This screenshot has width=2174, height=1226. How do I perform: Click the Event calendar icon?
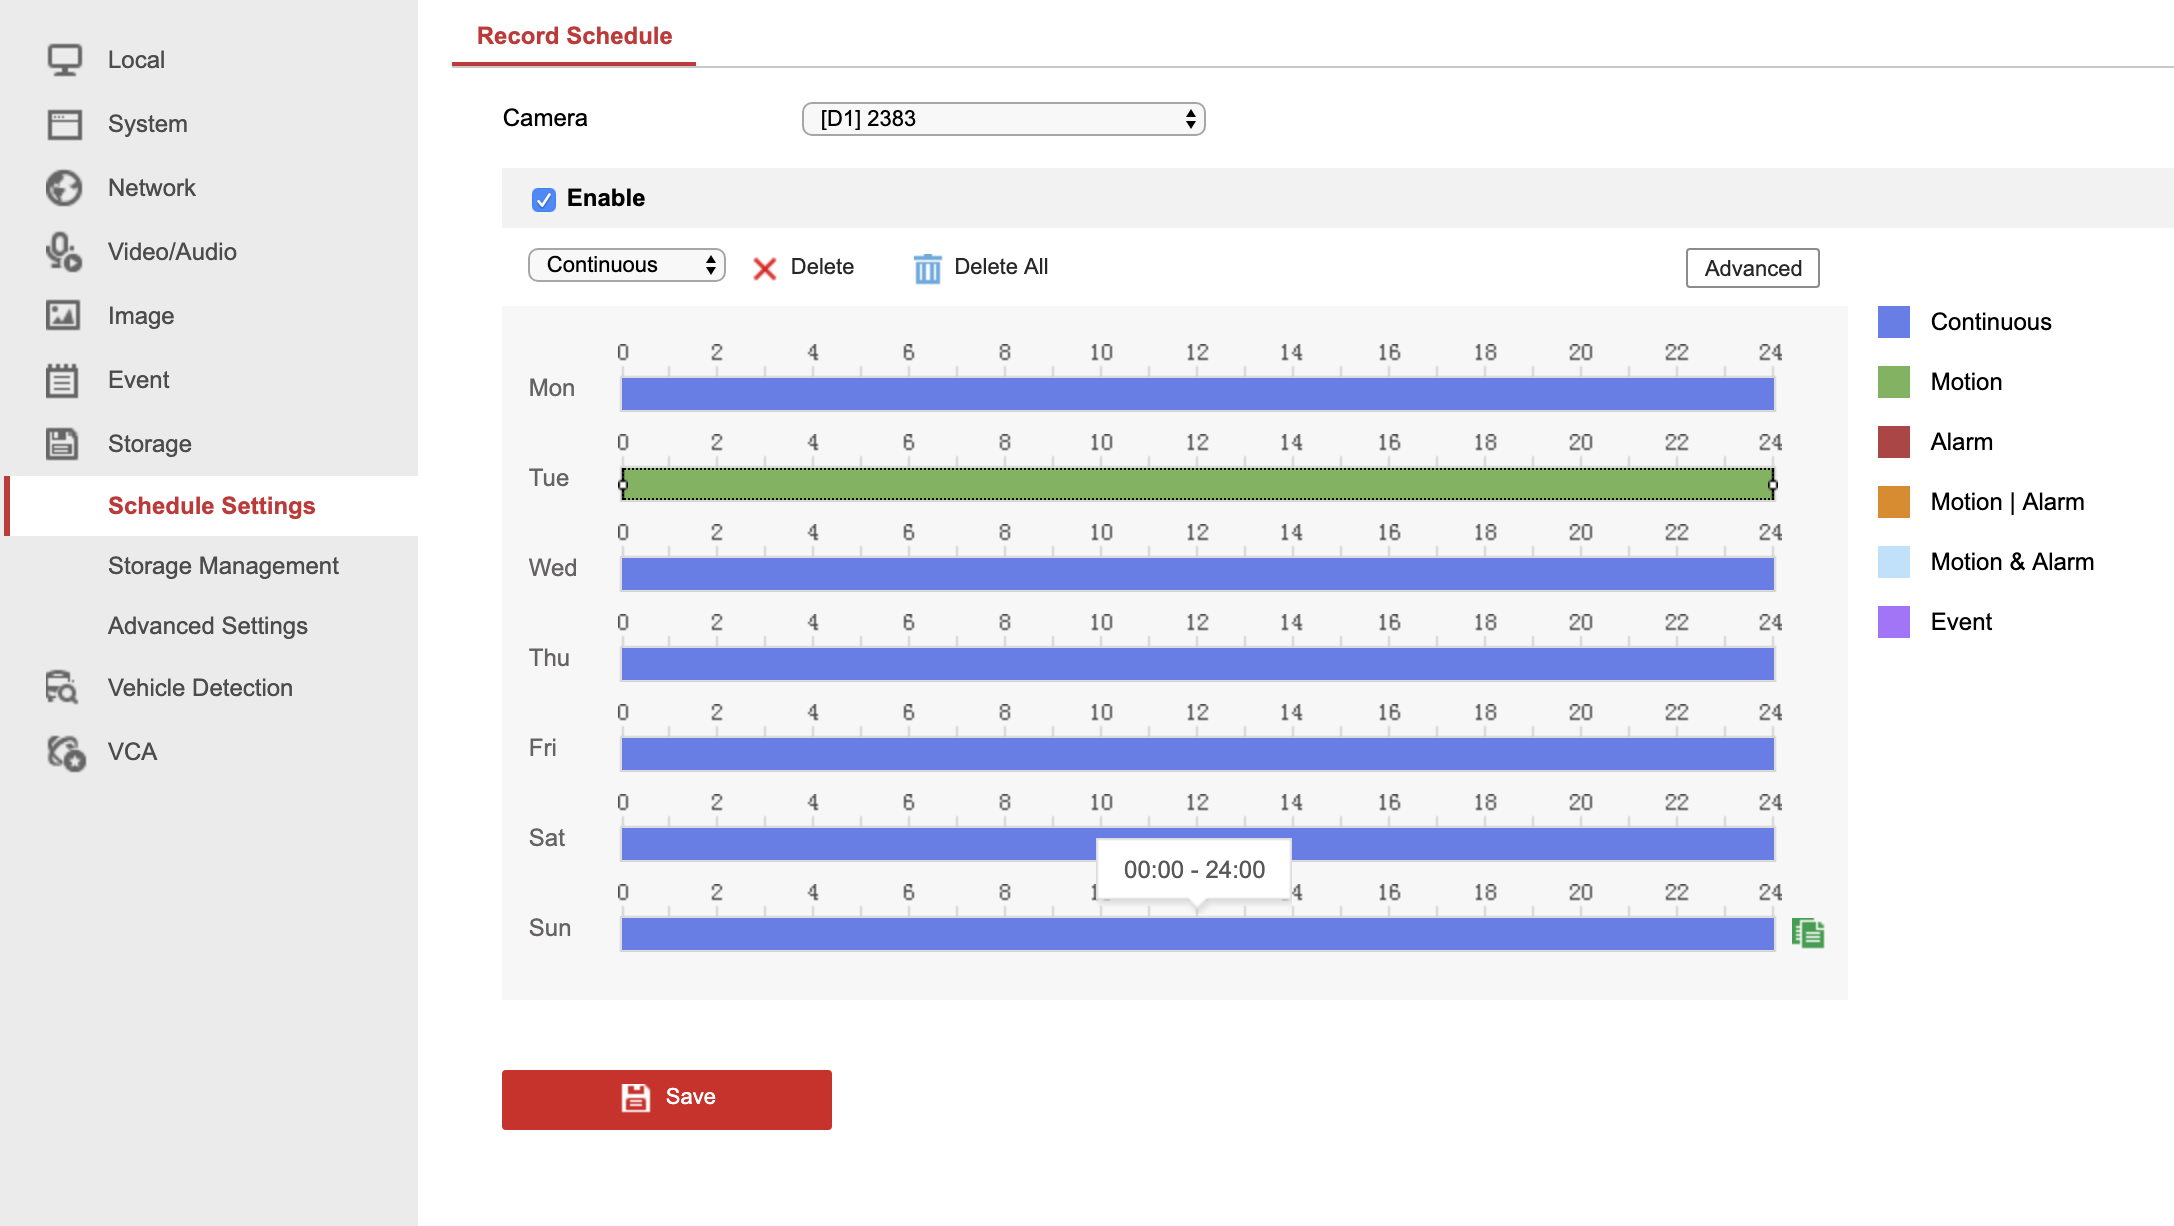(63, 380)
